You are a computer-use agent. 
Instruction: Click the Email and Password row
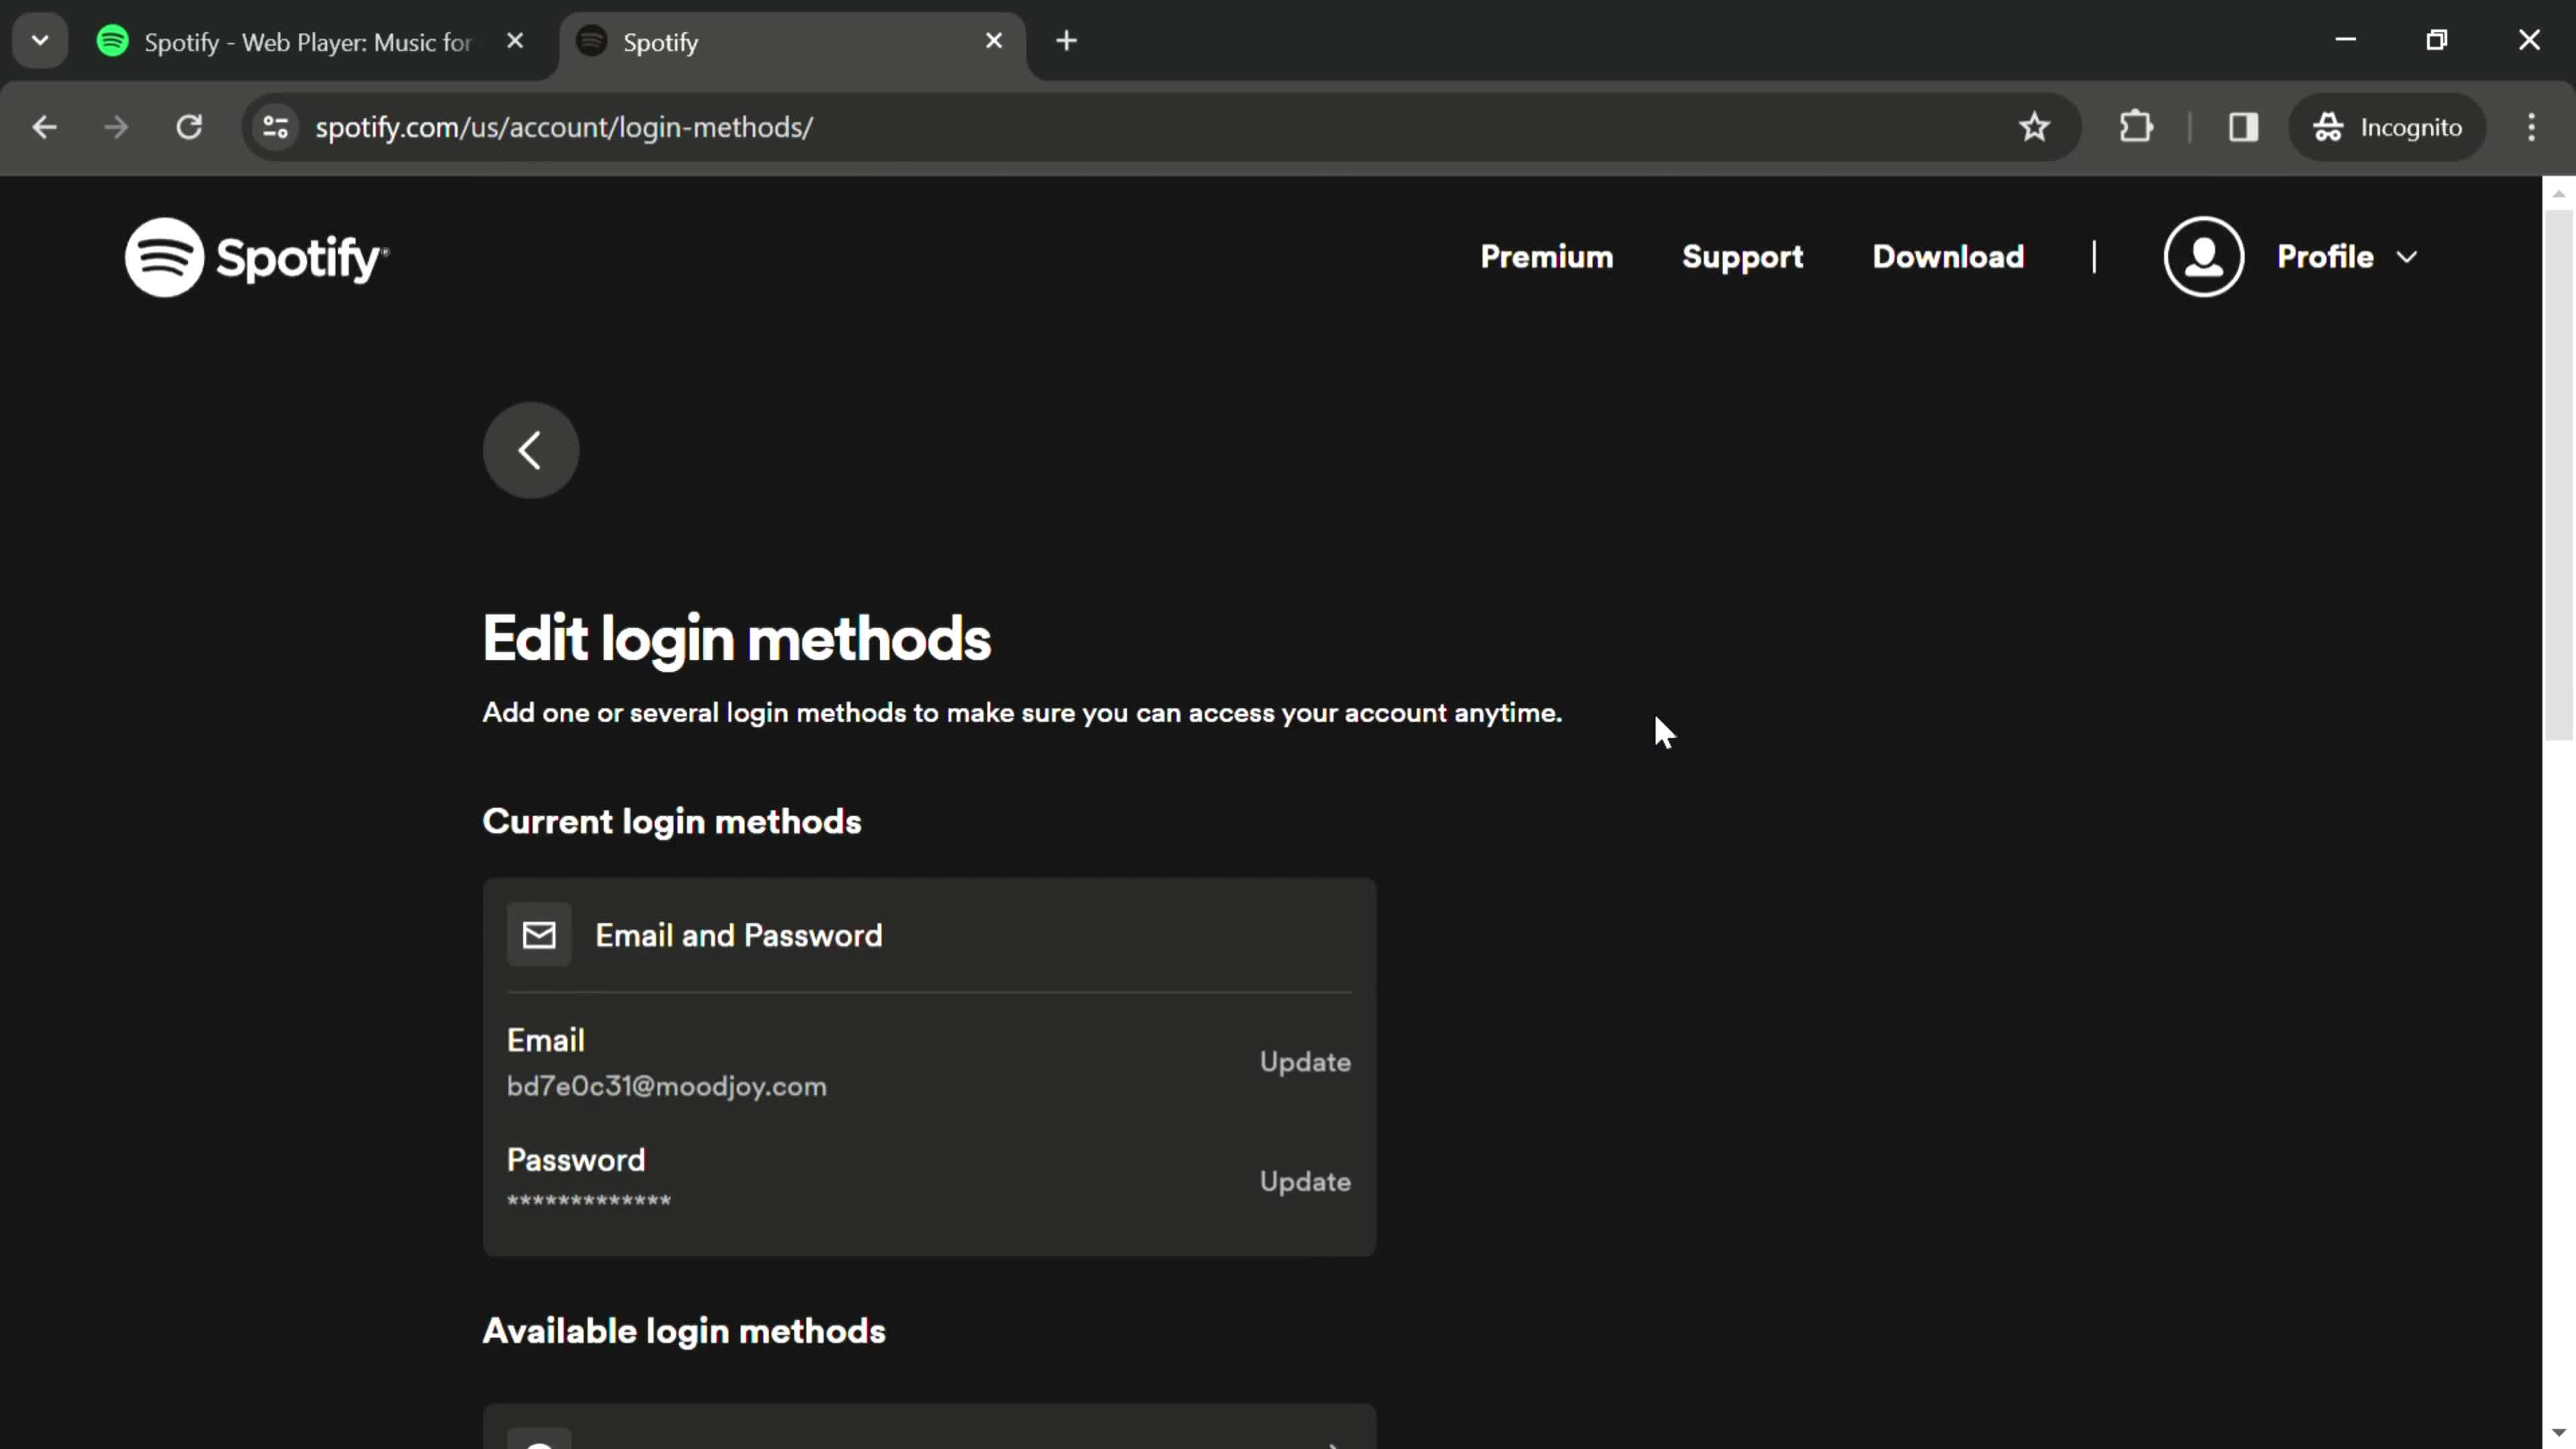pyautogui.click(x=929, y=935)
